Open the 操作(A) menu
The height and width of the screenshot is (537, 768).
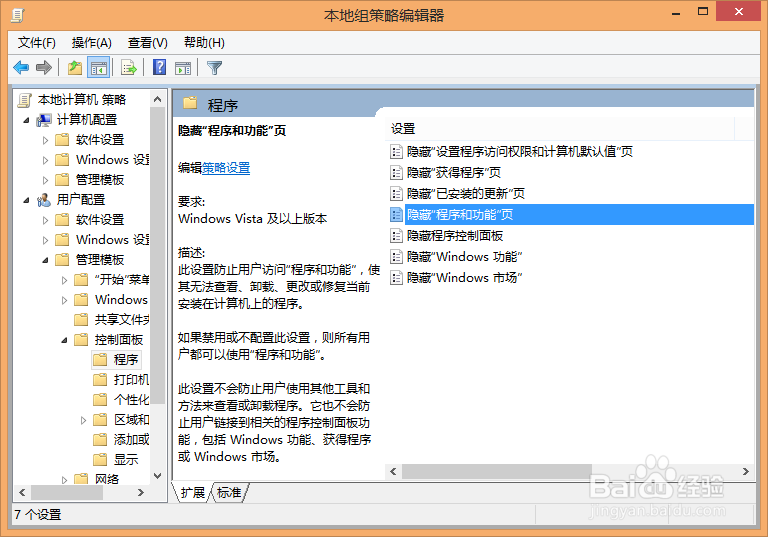[x=92, y=43]
